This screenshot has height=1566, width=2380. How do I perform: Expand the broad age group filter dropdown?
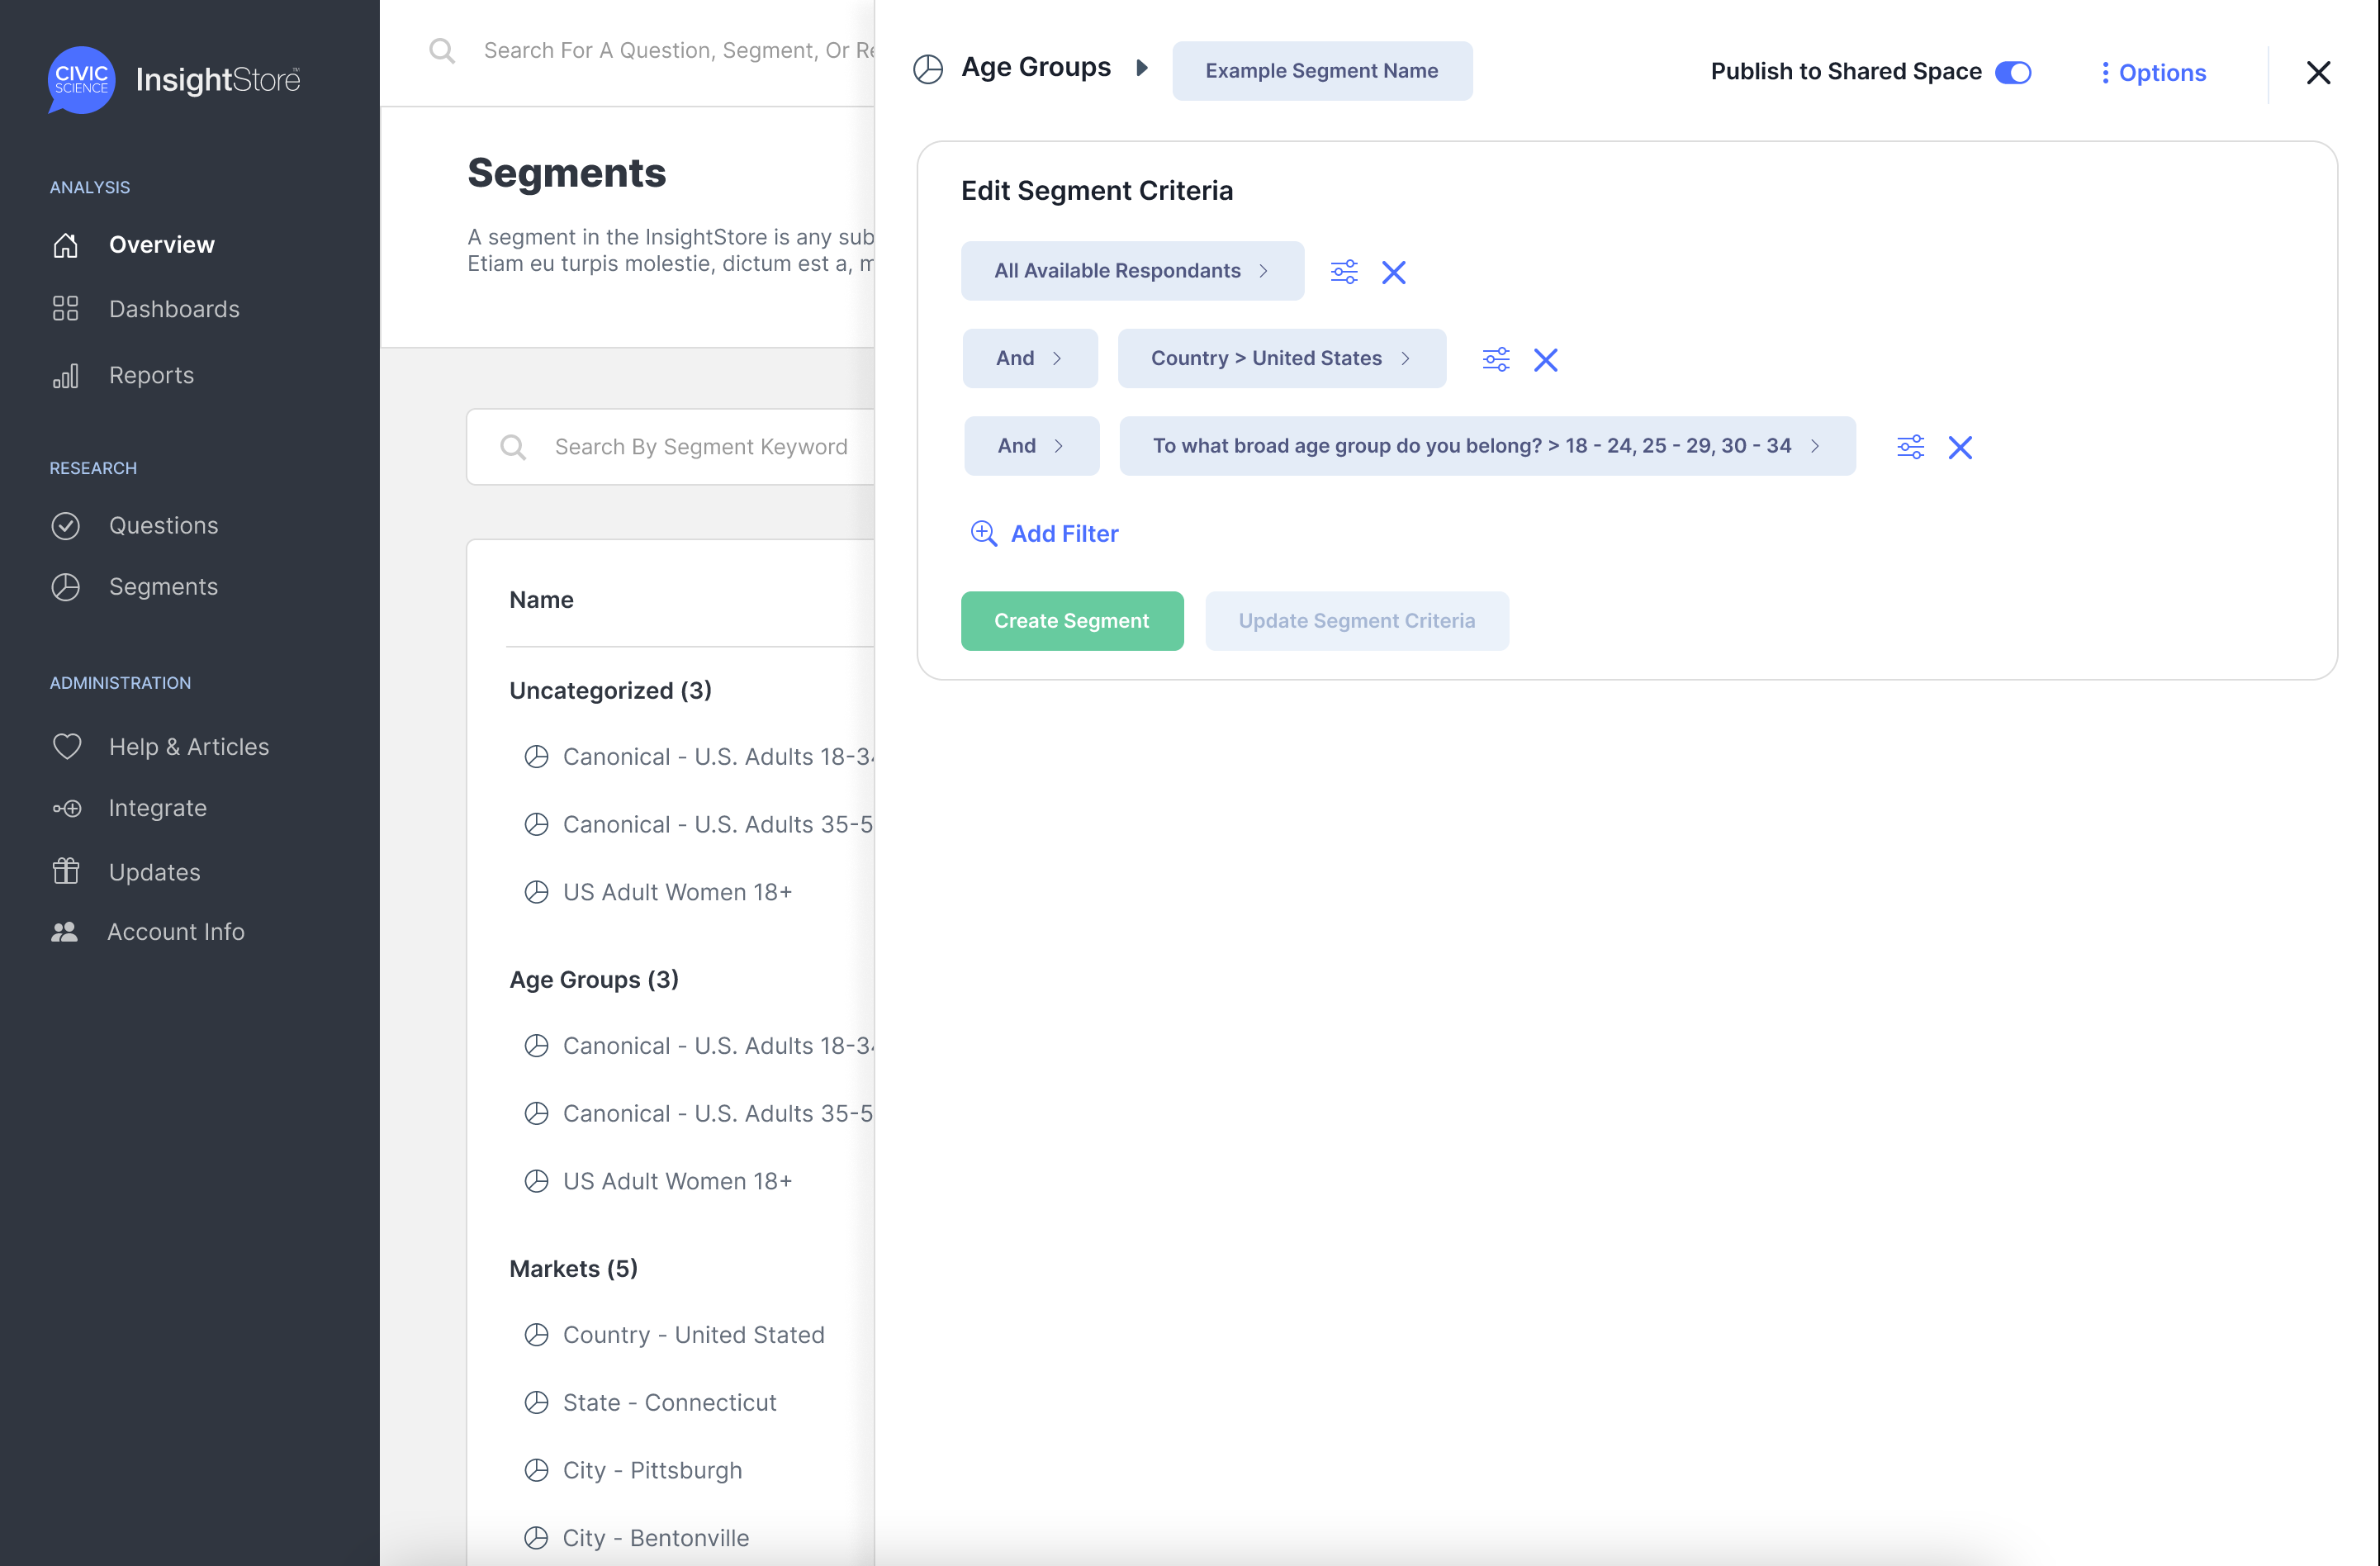point(1486,446)
